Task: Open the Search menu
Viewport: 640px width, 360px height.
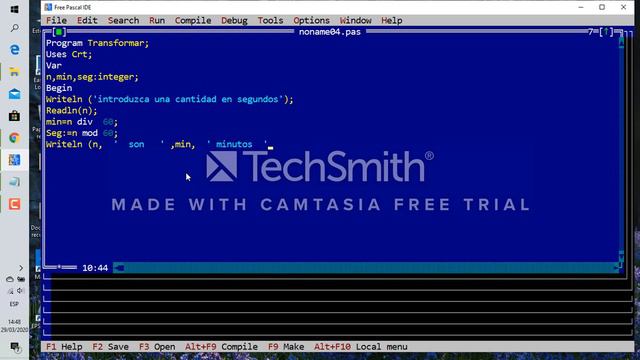Action: (x=123, y=20)
